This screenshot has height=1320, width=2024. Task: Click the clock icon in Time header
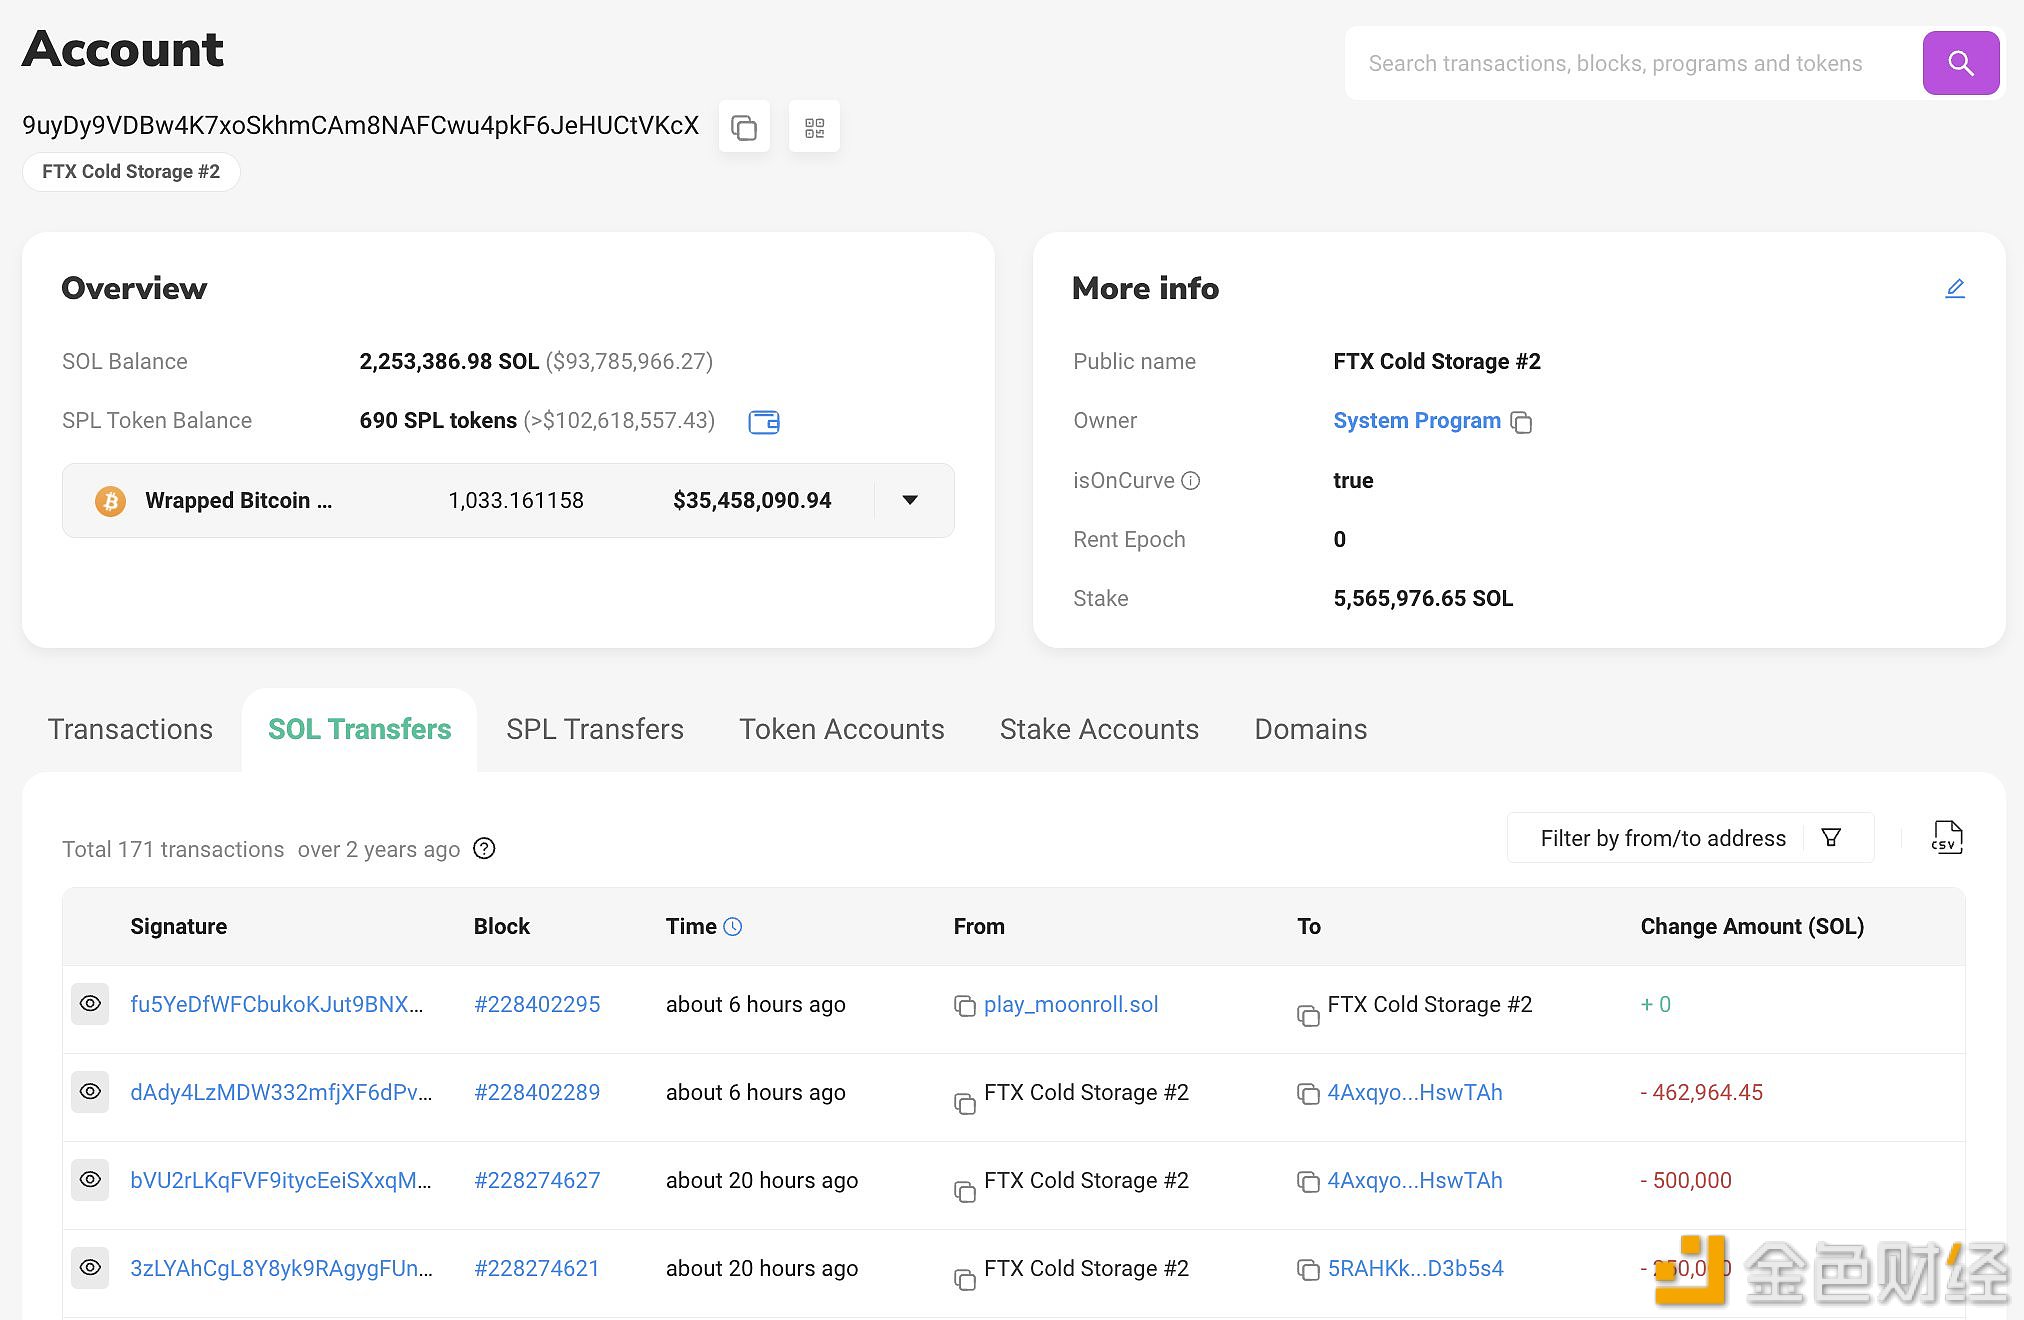[733, 927]
